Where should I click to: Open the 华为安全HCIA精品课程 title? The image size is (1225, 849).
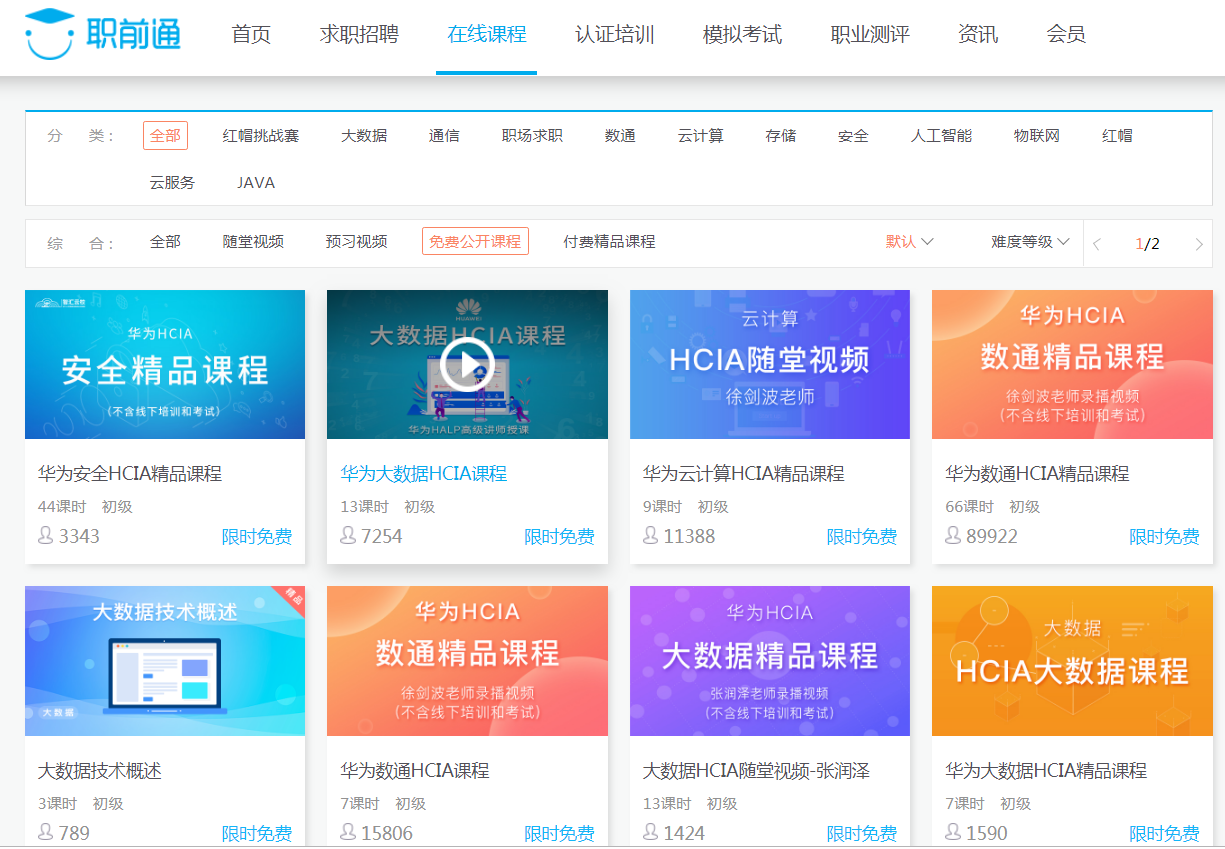tap(130, 474)
